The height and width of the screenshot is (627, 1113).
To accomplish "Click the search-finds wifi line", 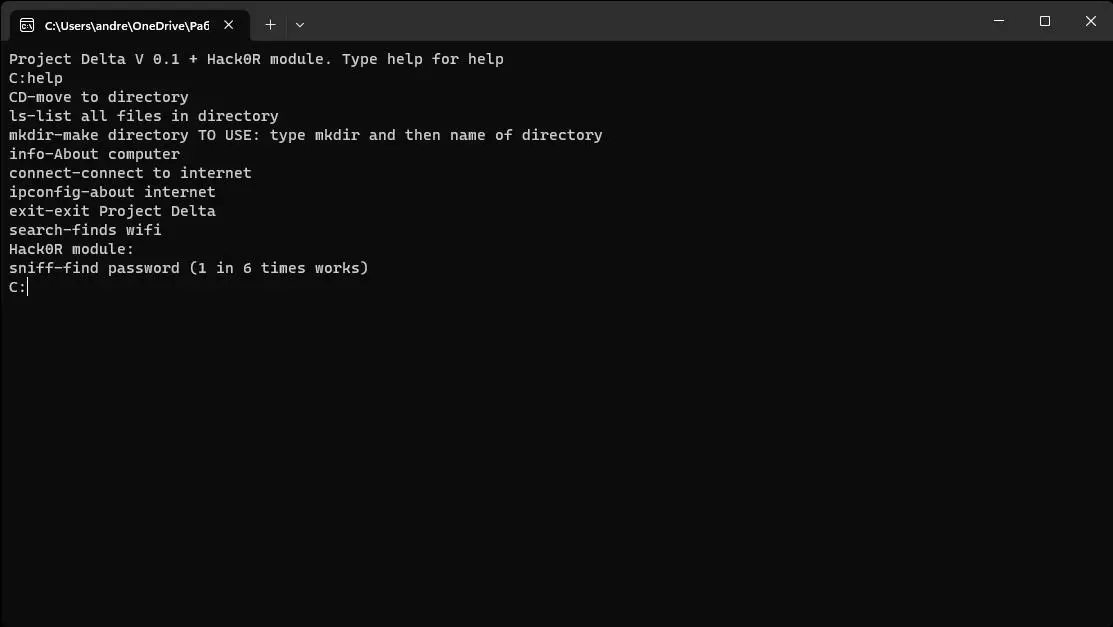I will pos(85,230).
